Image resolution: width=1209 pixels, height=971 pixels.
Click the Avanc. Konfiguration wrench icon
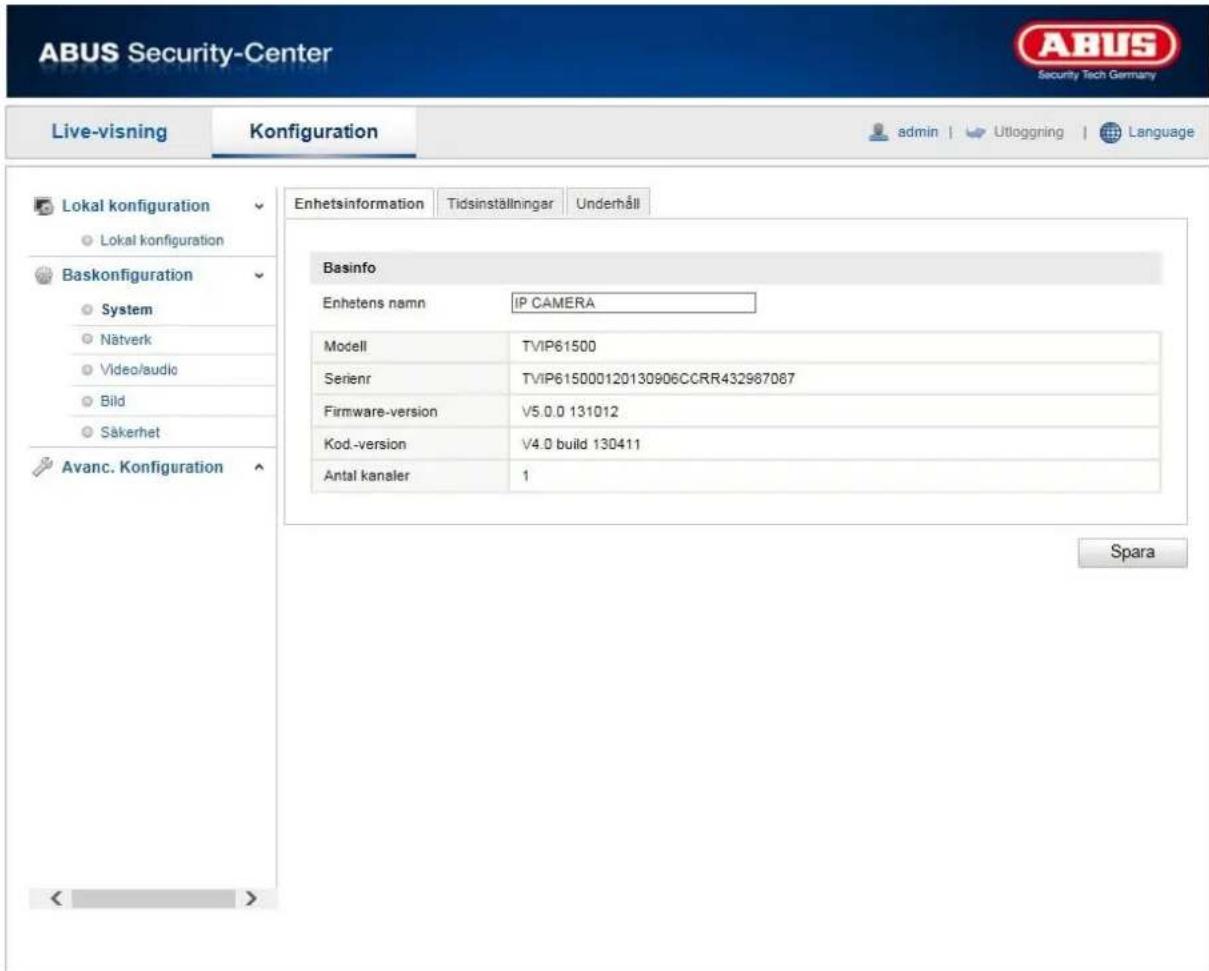(43, 467)
